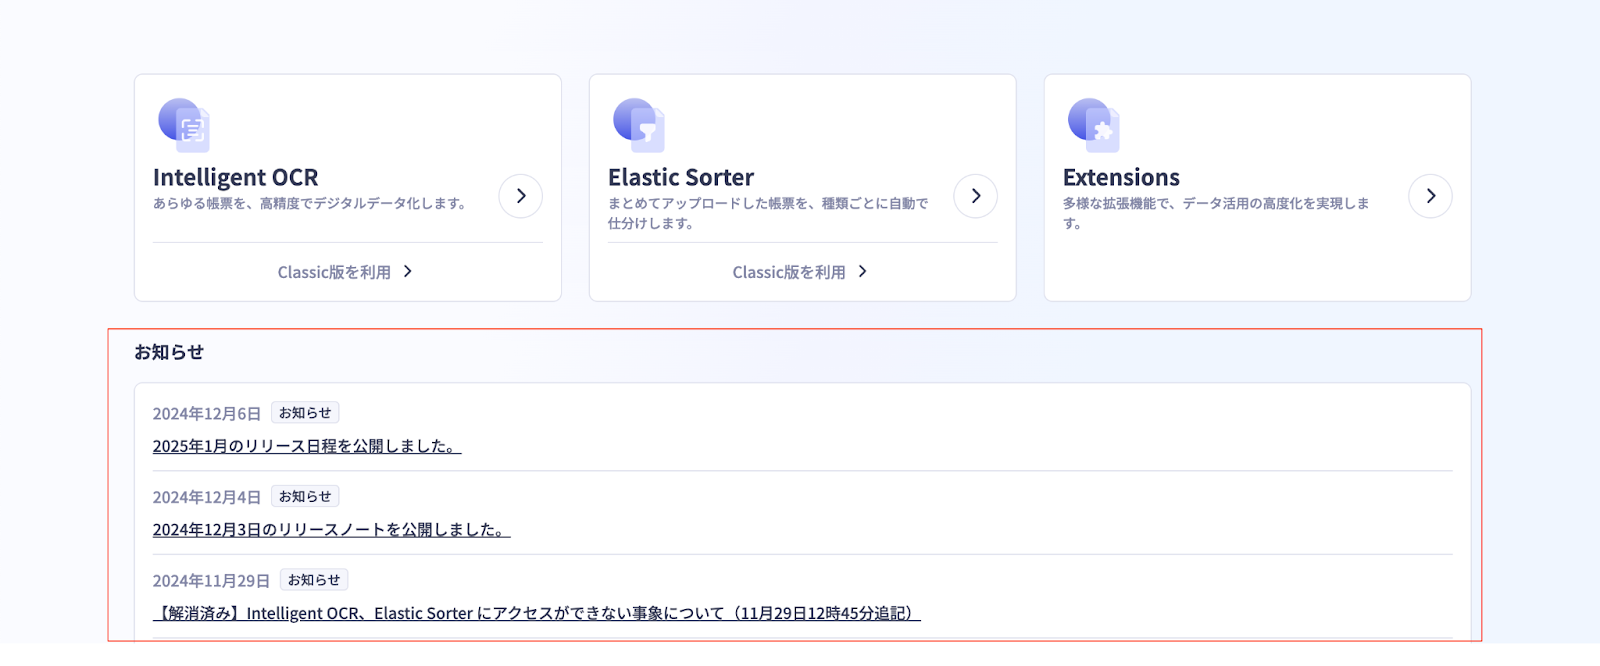Click the Intelligent OCR document icon
Viewport: 1600px width, 666px height.
click(184, 125)
